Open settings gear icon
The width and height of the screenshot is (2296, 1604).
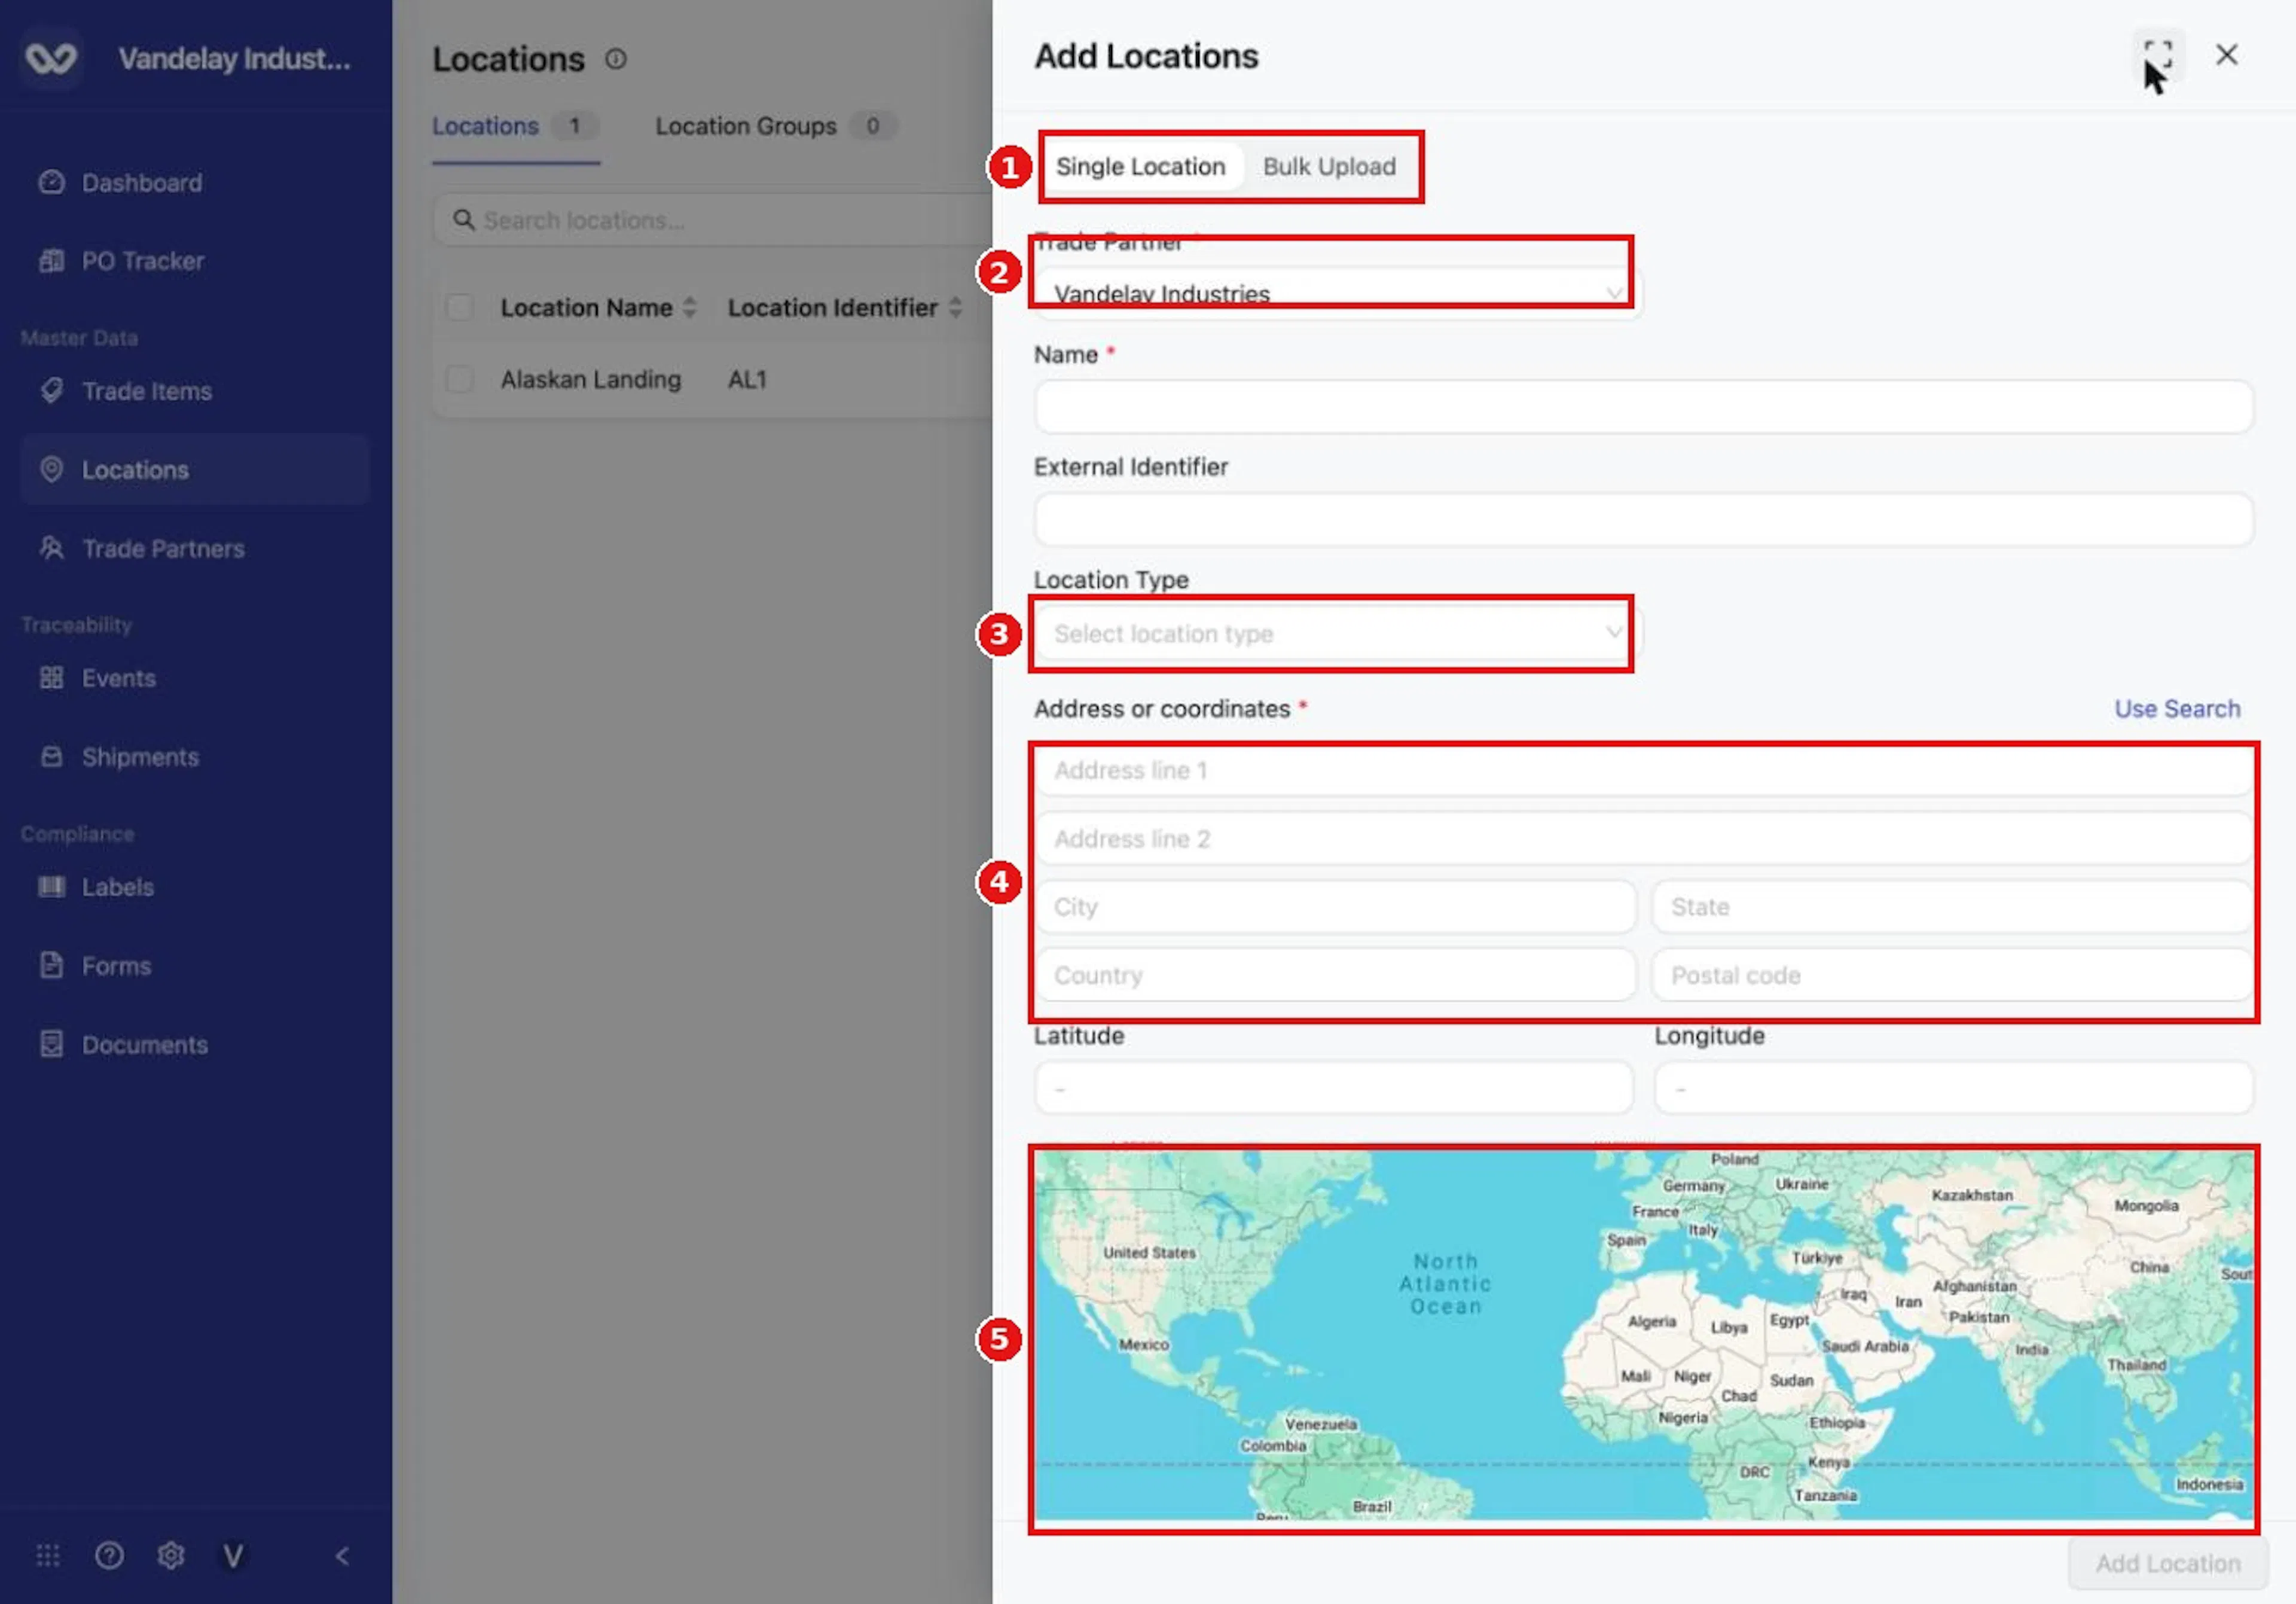[x=171, y=1556]
